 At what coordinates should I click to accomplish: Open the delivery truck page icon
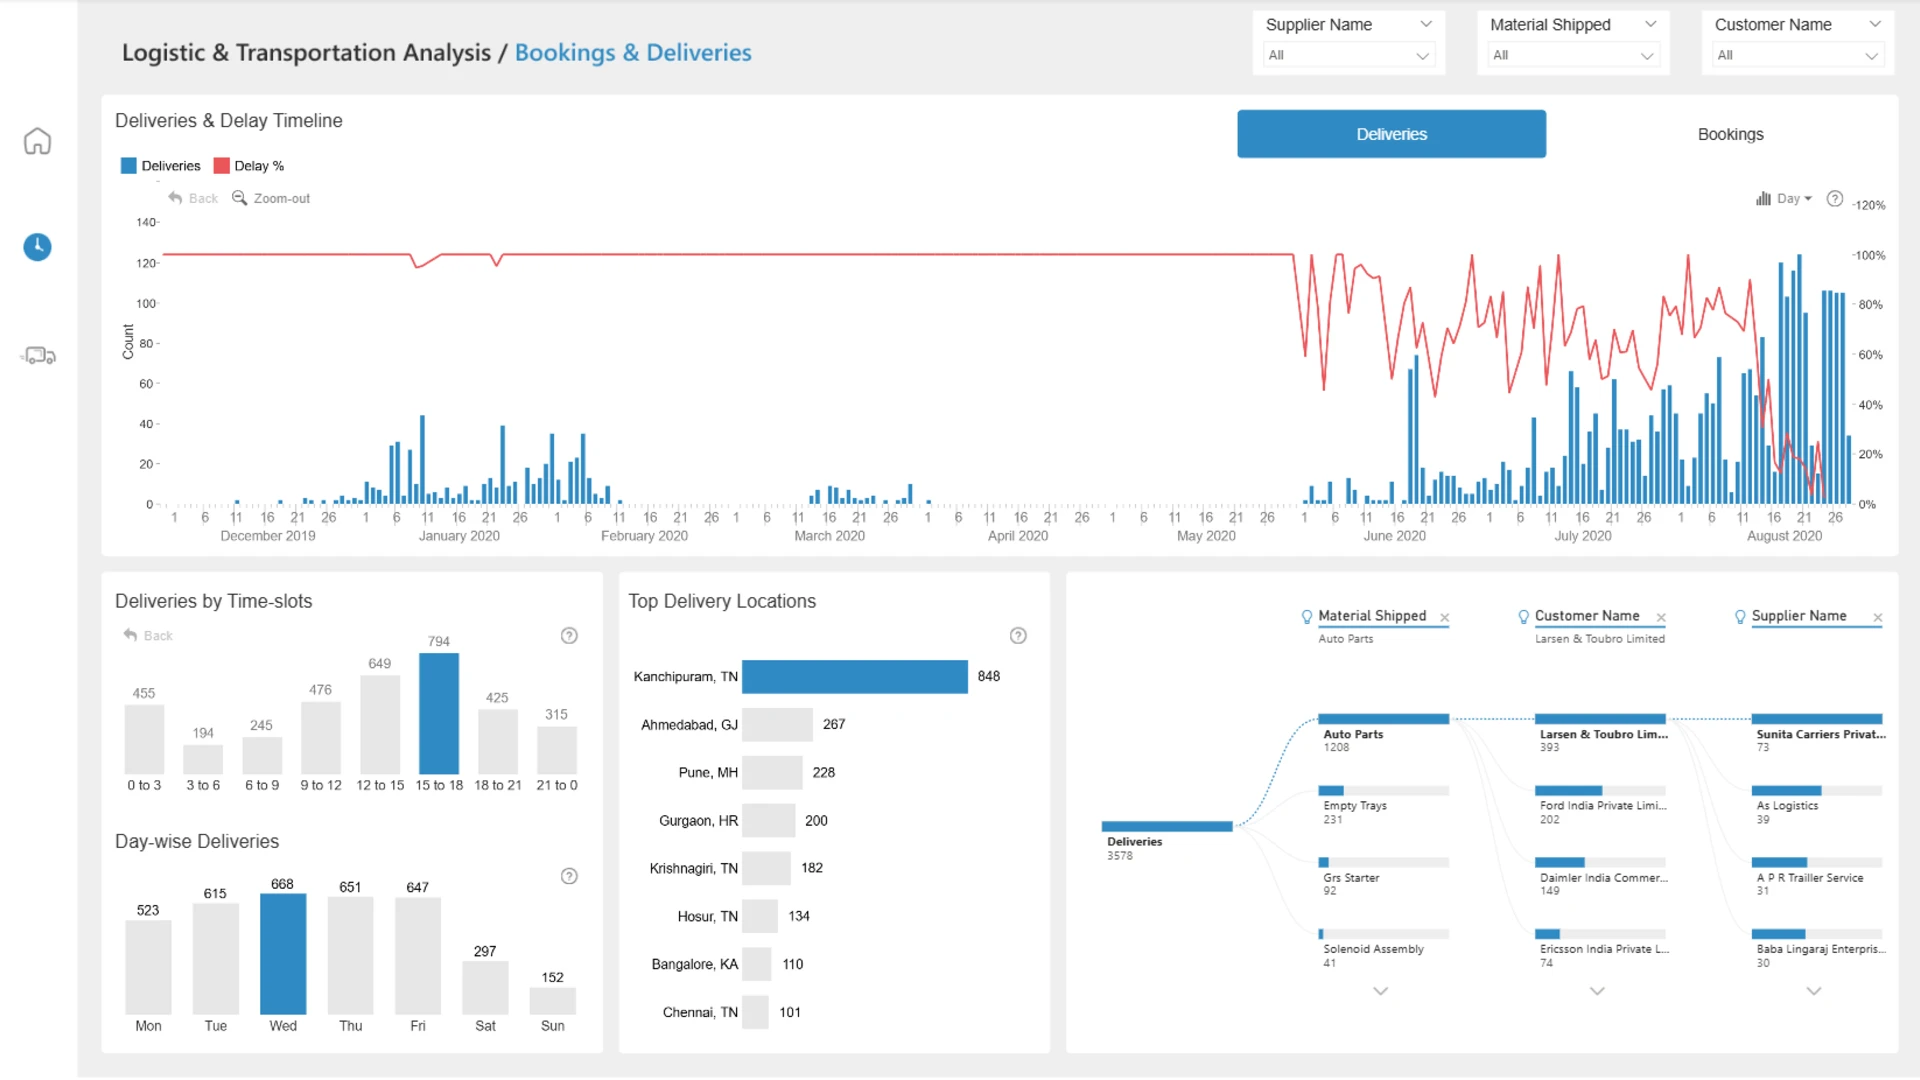(38, 355)
